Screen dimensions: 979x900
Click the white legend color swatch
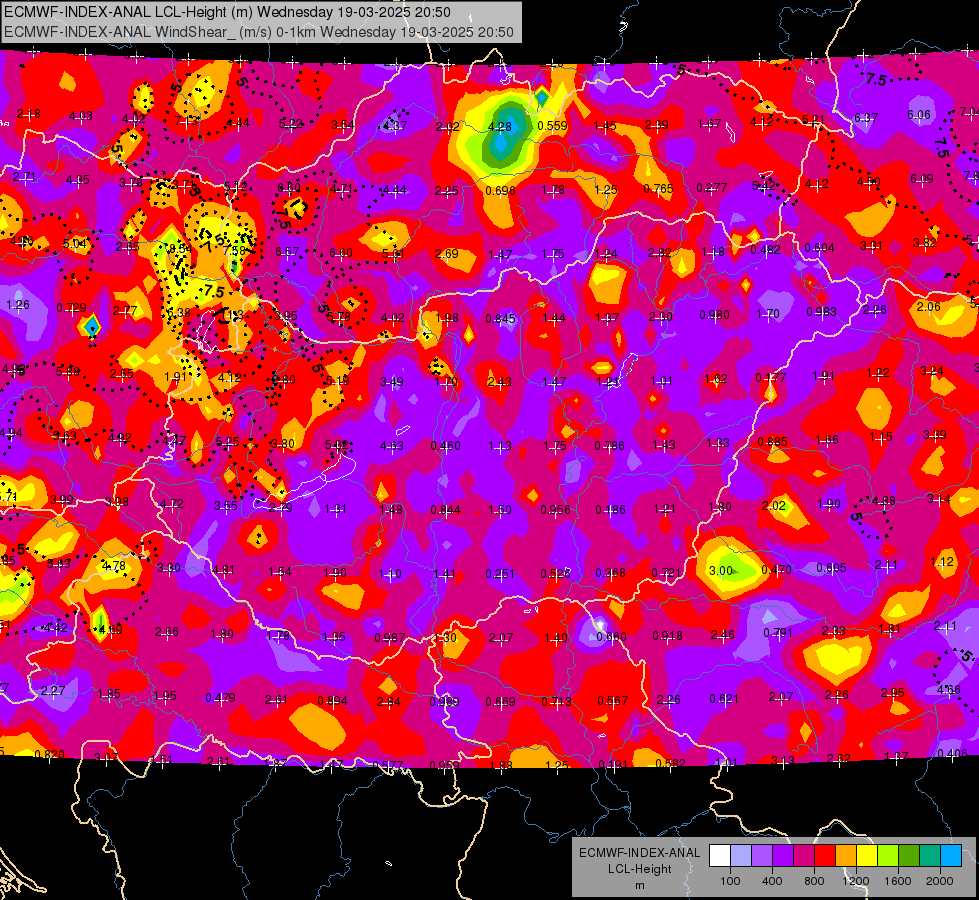[720, 856]
